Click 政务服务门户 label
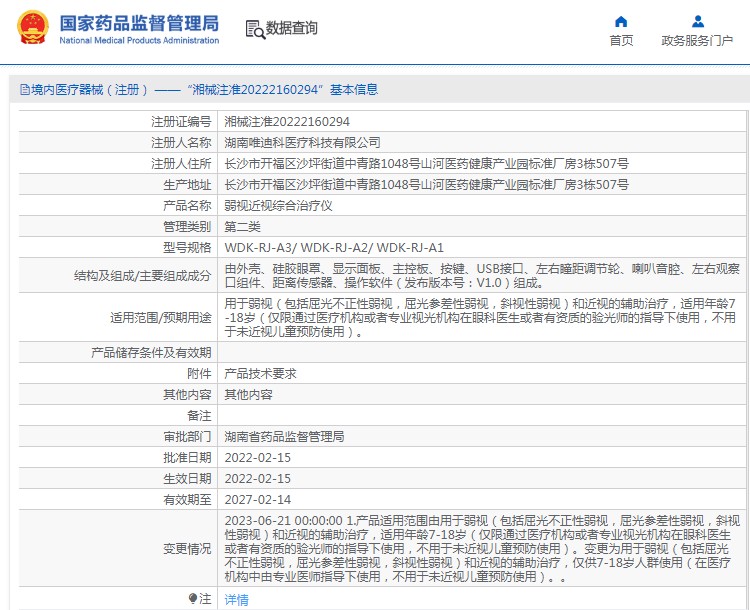750x610 pixels. click(697, 41)
